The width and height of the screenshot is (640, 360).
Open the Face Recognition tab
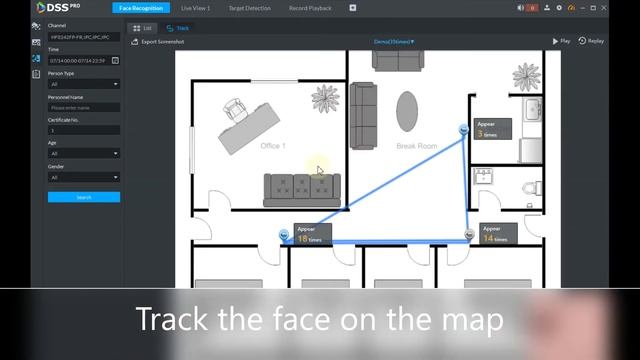pos(141,8)
